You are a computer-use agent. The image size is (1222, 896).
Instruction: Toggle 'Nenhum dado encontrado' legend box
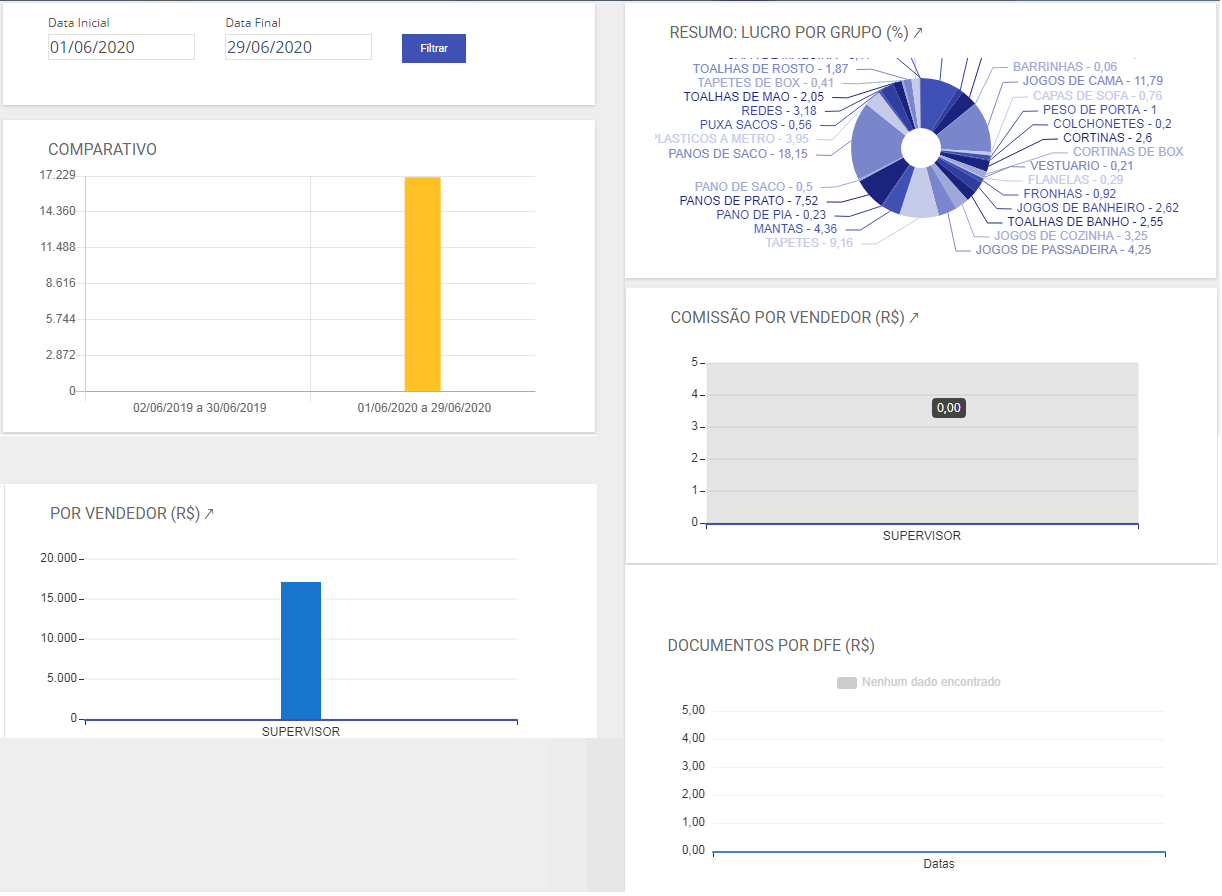[846, 683]
